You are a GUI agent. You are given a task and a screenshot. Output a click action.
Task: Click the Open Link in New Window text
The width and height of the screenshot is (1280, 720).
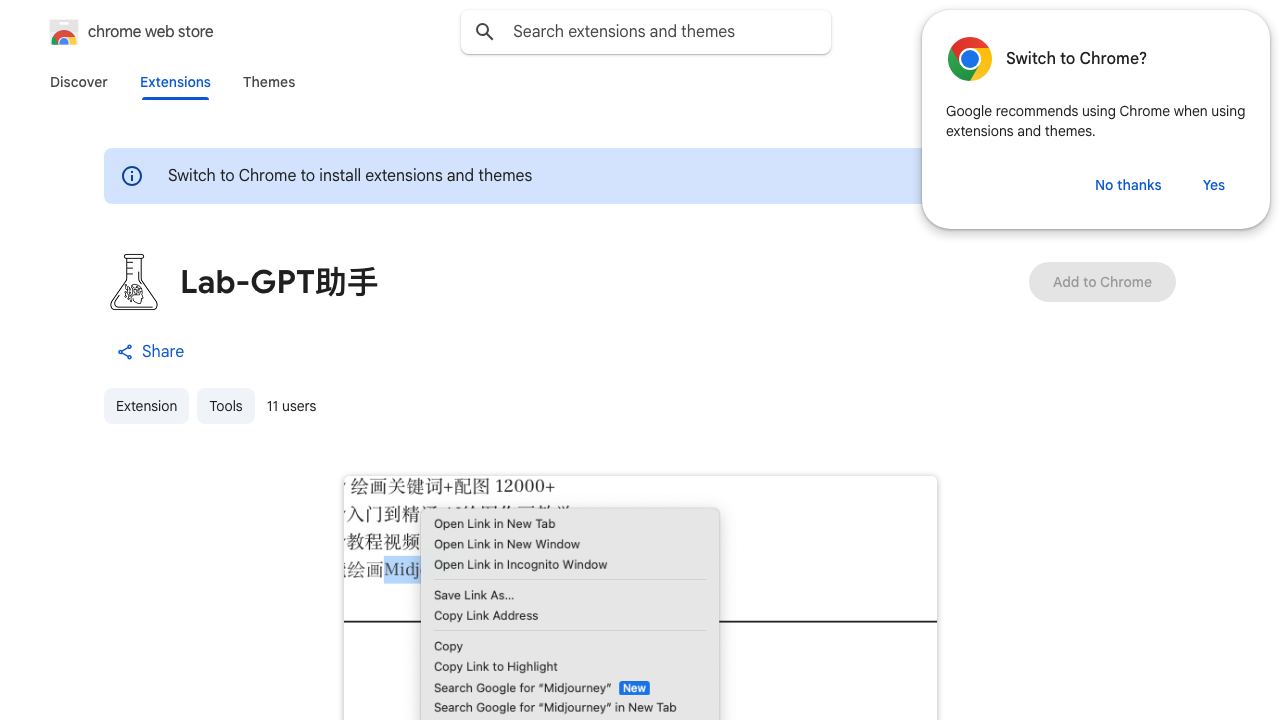click(x=507, y=544)
